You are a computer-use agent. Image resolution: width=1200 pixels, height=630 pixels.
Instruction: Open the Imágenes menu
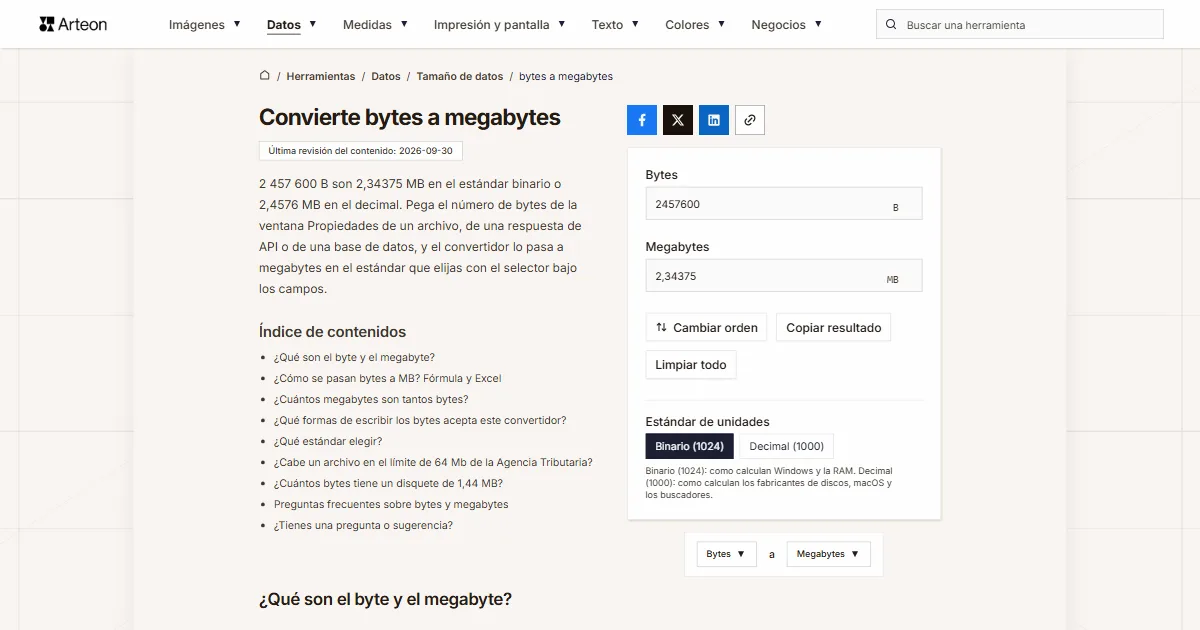click(x=205, y=25)
